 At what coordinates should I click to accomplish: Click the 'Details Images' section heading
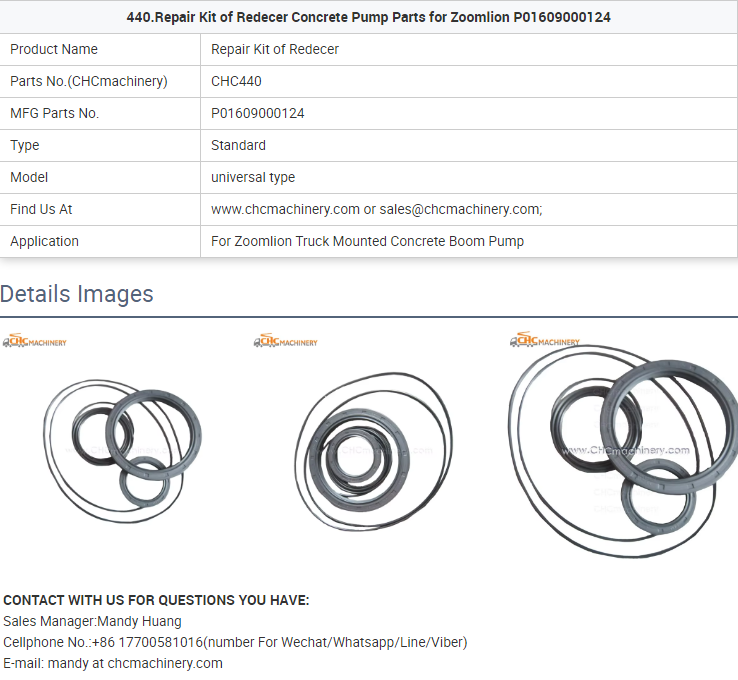77,294
